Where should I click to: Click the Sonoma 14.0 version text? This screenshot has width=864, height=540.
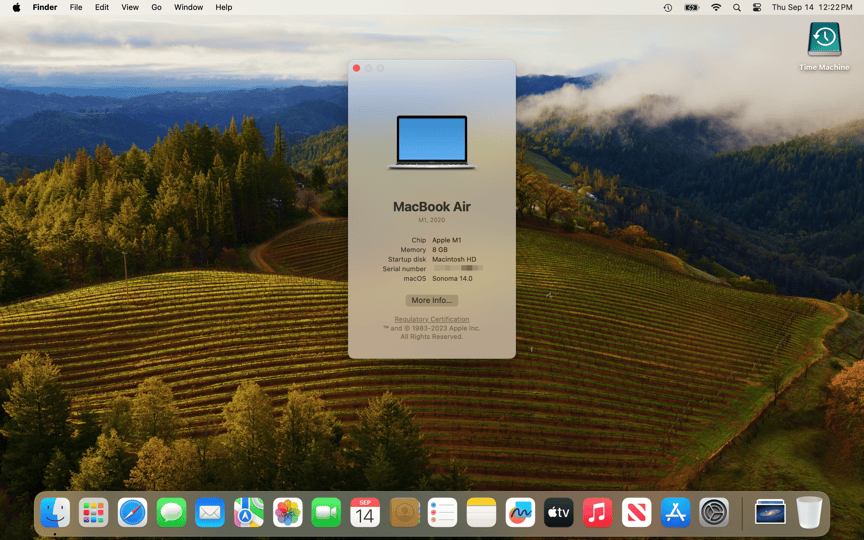click(x=452, y=278)
